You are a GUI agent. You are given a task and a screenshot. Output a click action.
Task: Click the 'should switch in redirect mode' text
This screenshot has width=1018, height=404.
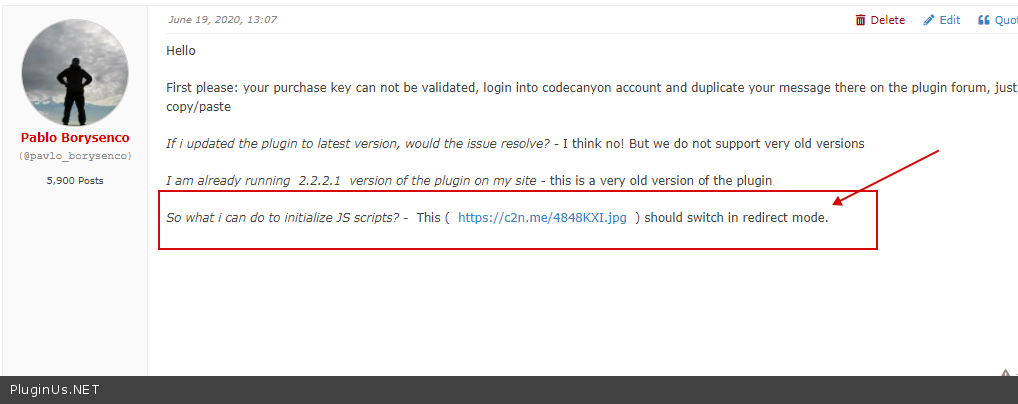pyautogui.click(x=736, y=218)
